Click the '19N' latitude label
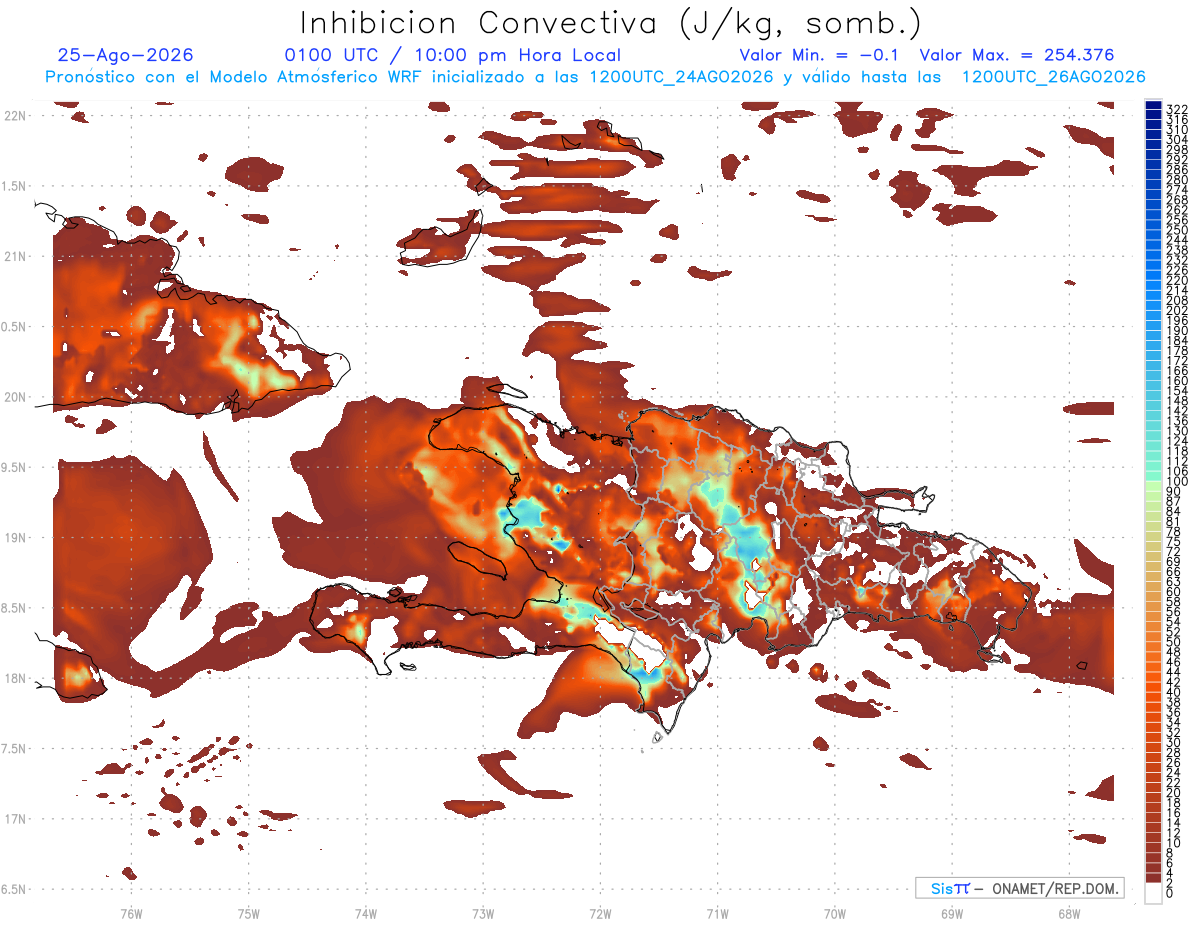Screen dimensions: 1200x927 [15, 538]
